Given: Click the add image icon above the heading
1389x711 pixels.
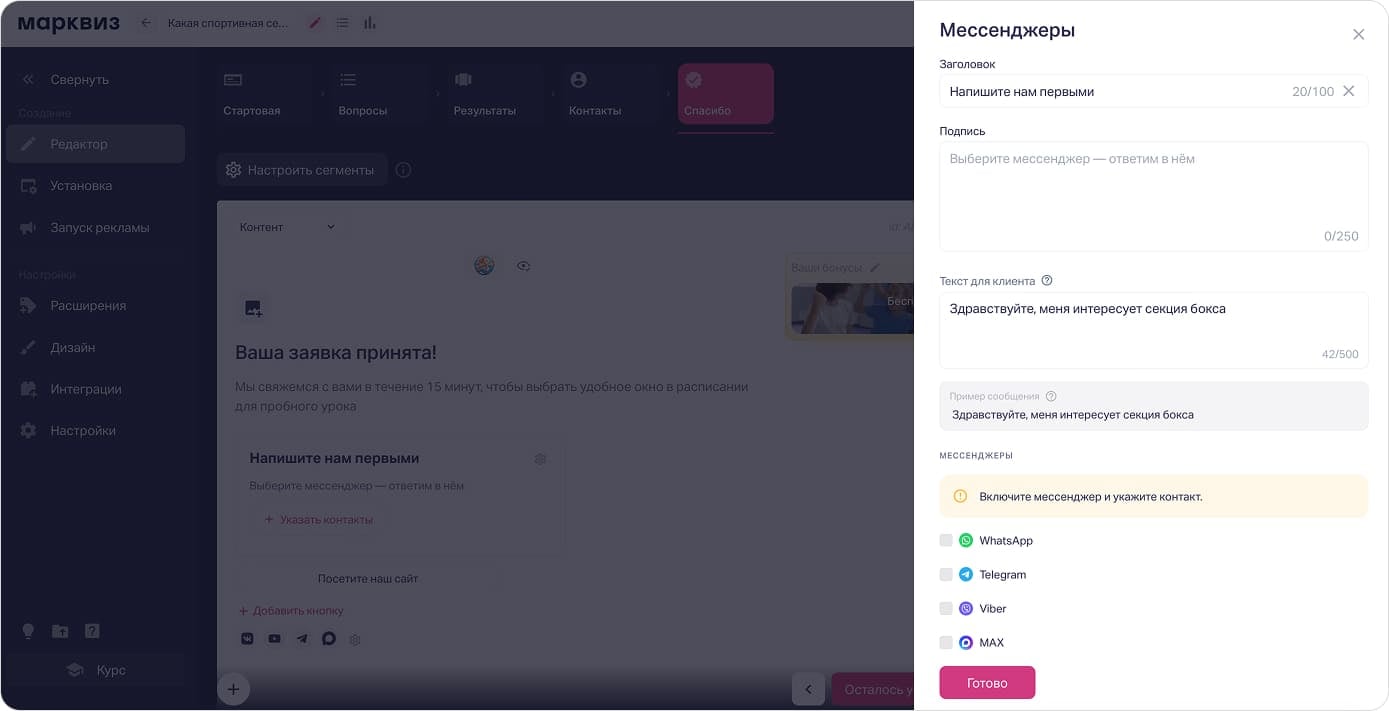Looking at the screenshot, I should point(252,309).
